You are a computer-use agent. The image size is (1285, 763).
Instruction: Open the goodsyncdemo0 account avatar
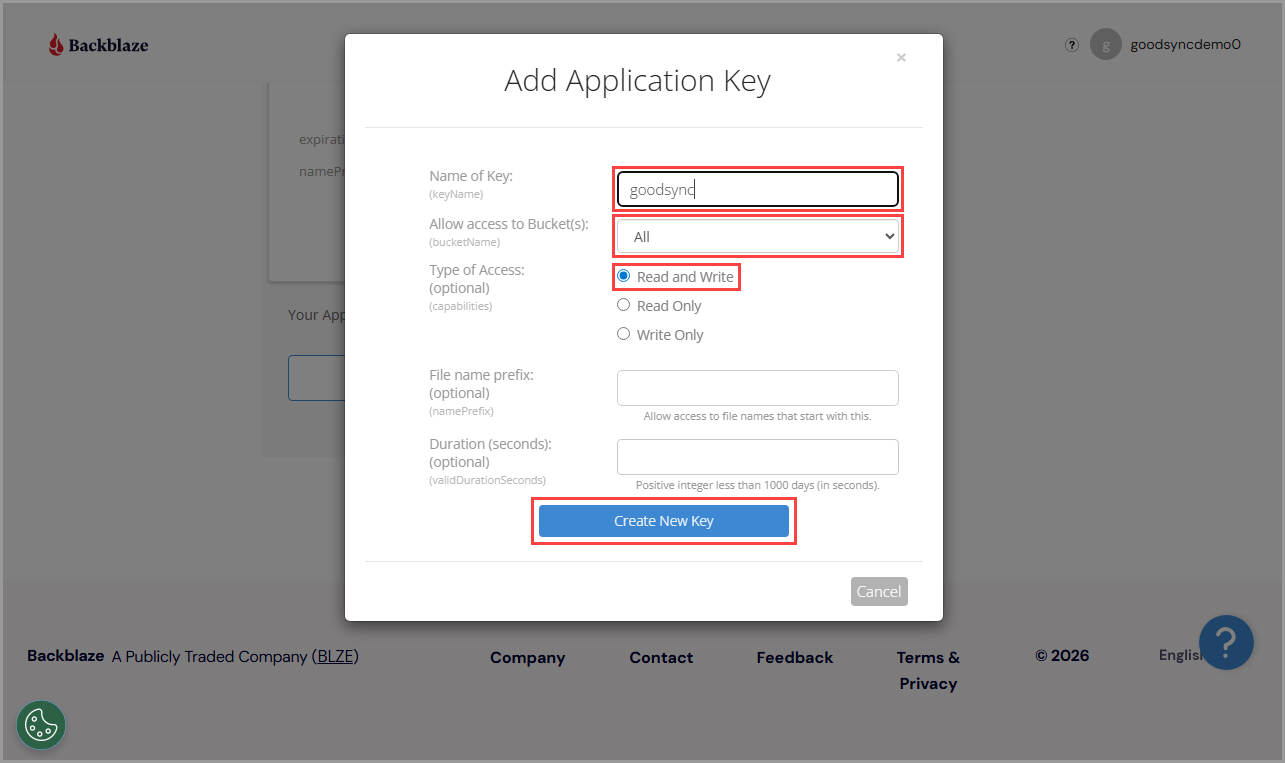[x=1105, y=44]
